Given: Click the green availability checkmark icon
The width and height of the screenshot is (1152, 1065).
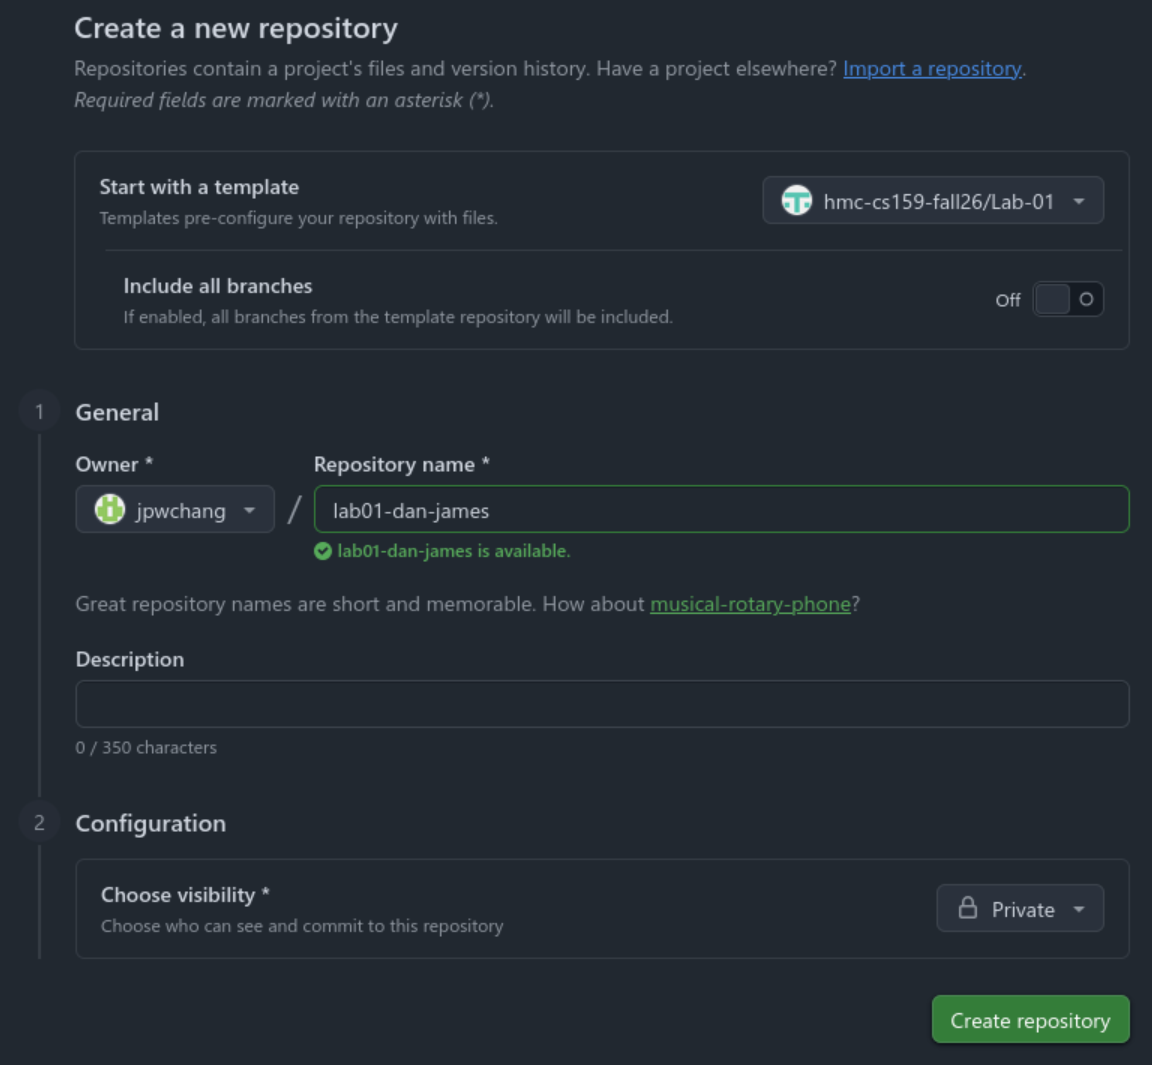Looking at the screenshot, I should pyautogui.click(x=323, y=551).
